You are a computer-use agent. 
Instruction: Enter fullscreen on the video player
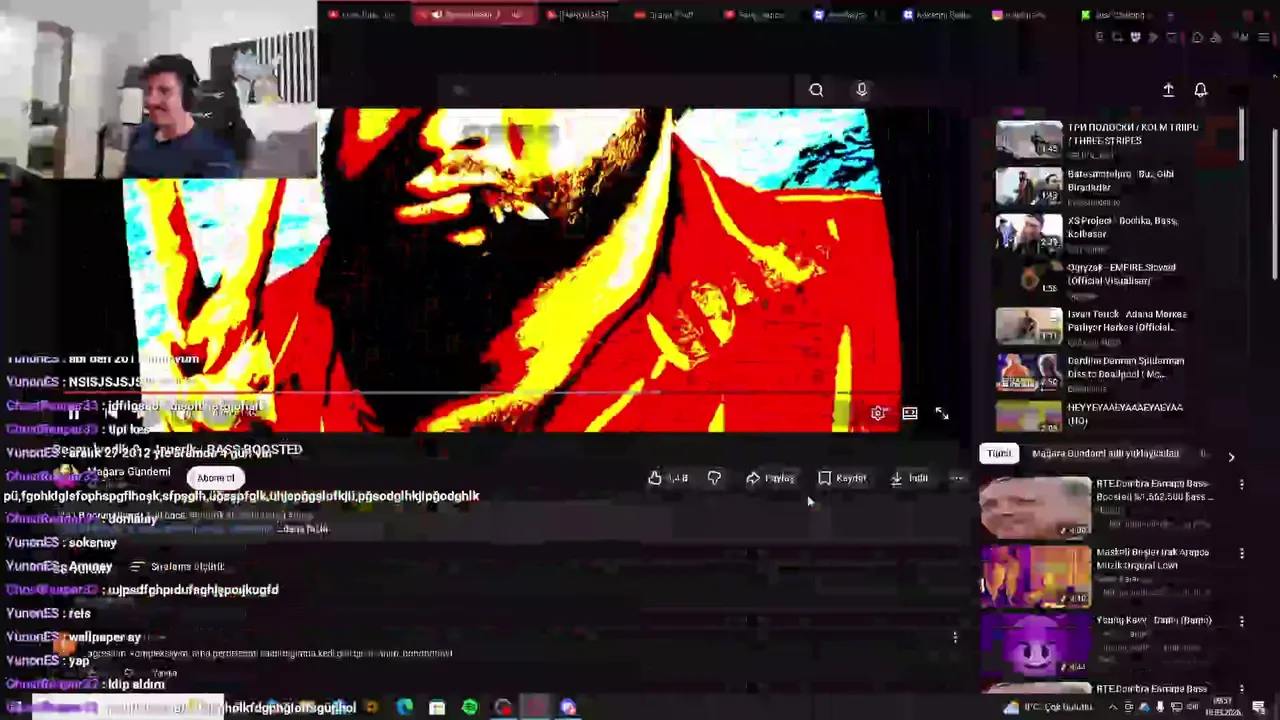click(x=942, y=413)
